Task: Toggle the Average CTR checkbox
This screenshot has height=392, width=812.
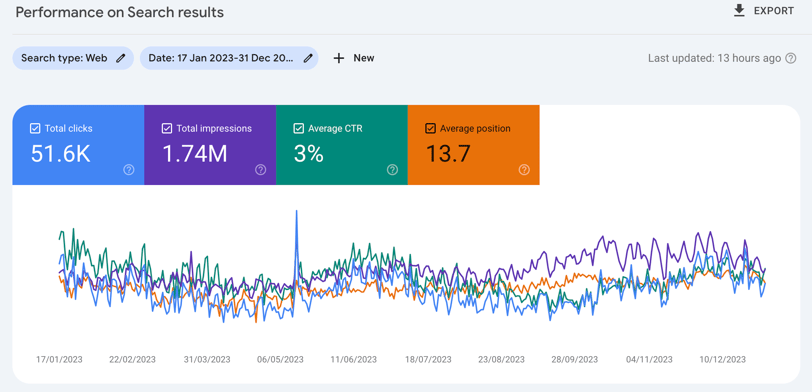Action: pyautogui.click(x=298, y=128)
